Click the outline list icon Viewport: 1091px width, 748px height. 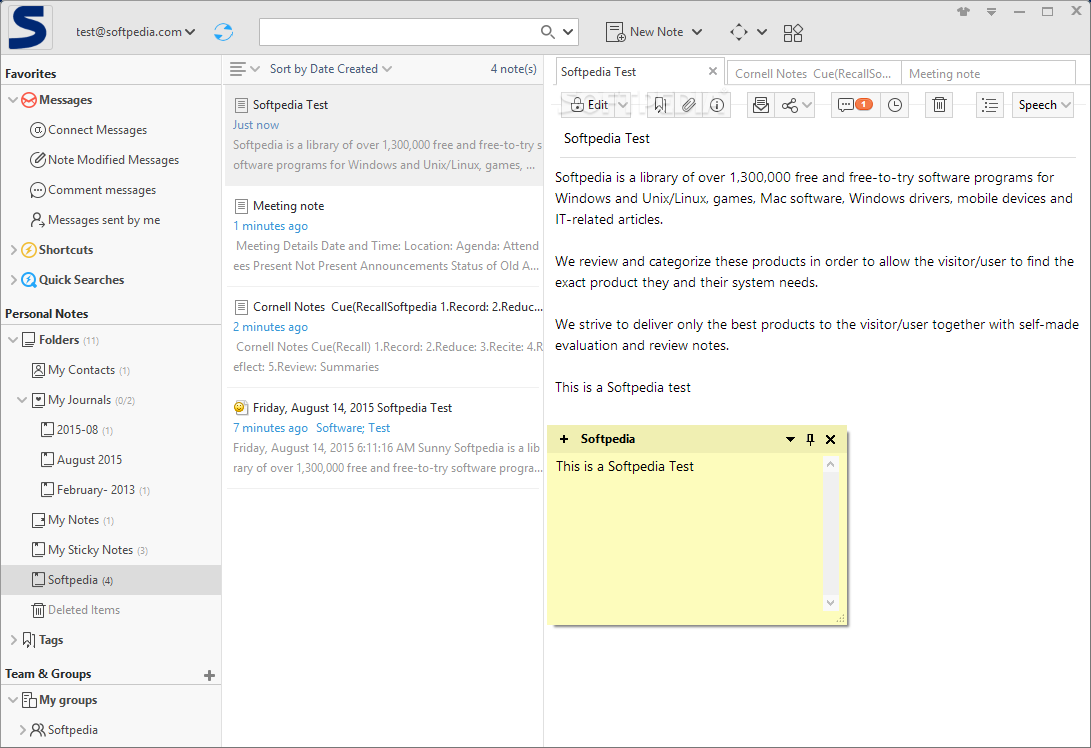click(x=989, y=105)
